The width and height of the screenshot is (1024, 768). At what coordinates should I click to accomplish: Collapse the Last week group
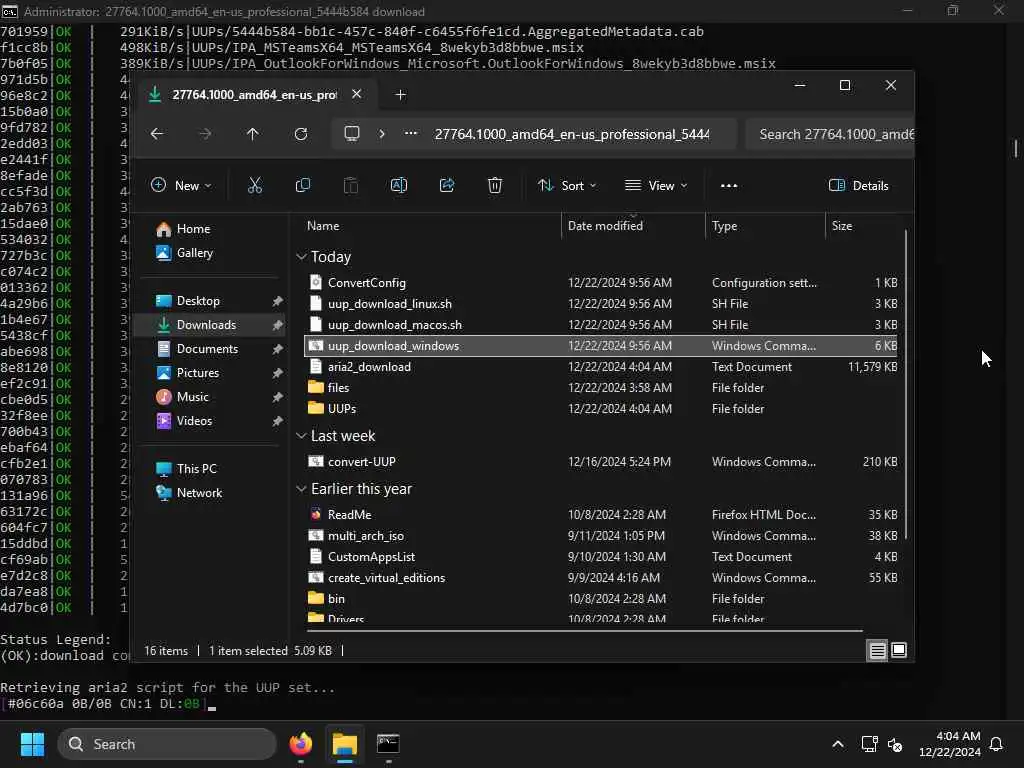coord(301,436)
